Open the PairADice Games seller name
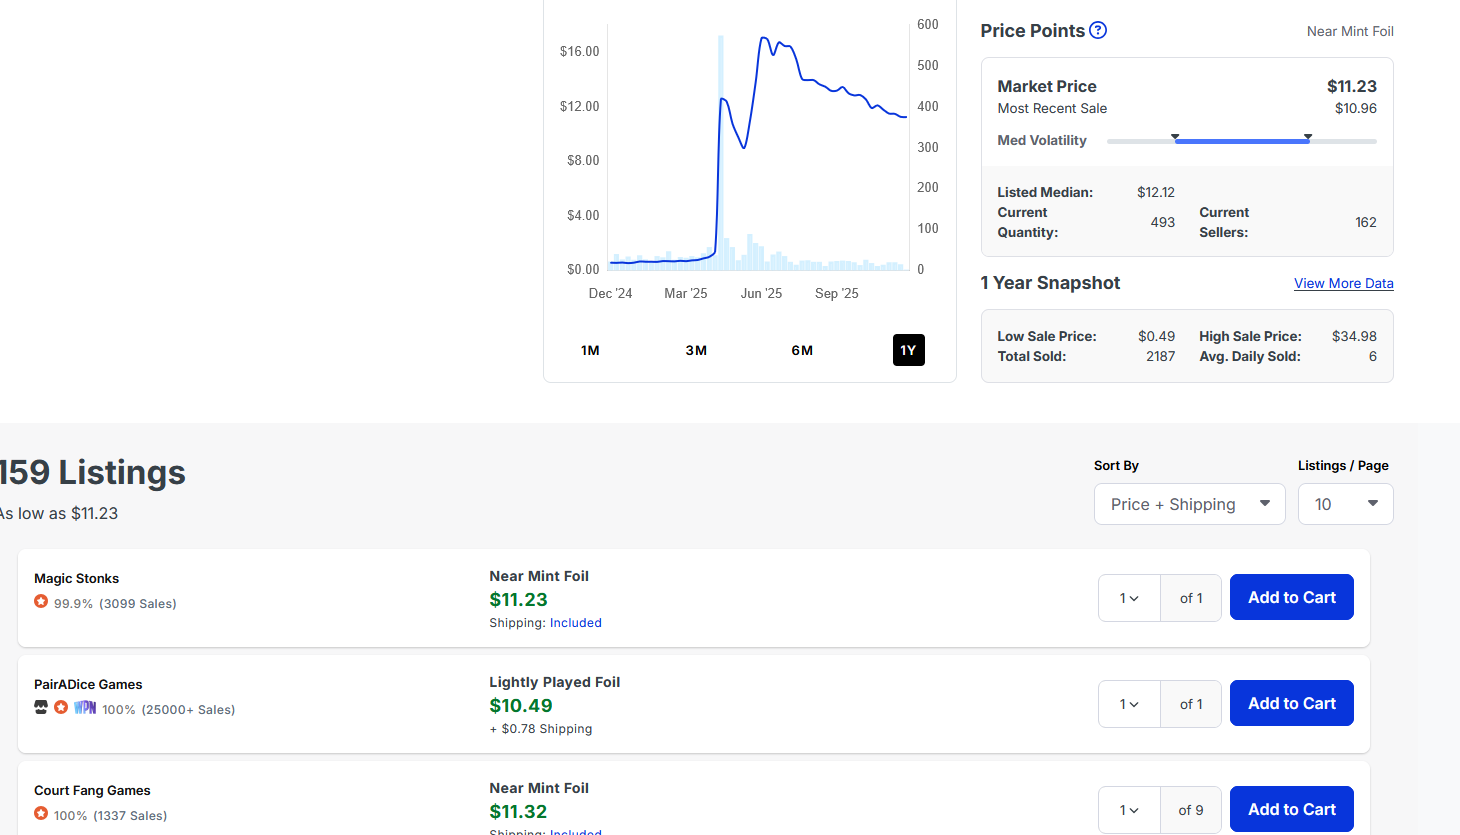The width and height of the screenshot is (1460, 835). (x=88, y=684)
